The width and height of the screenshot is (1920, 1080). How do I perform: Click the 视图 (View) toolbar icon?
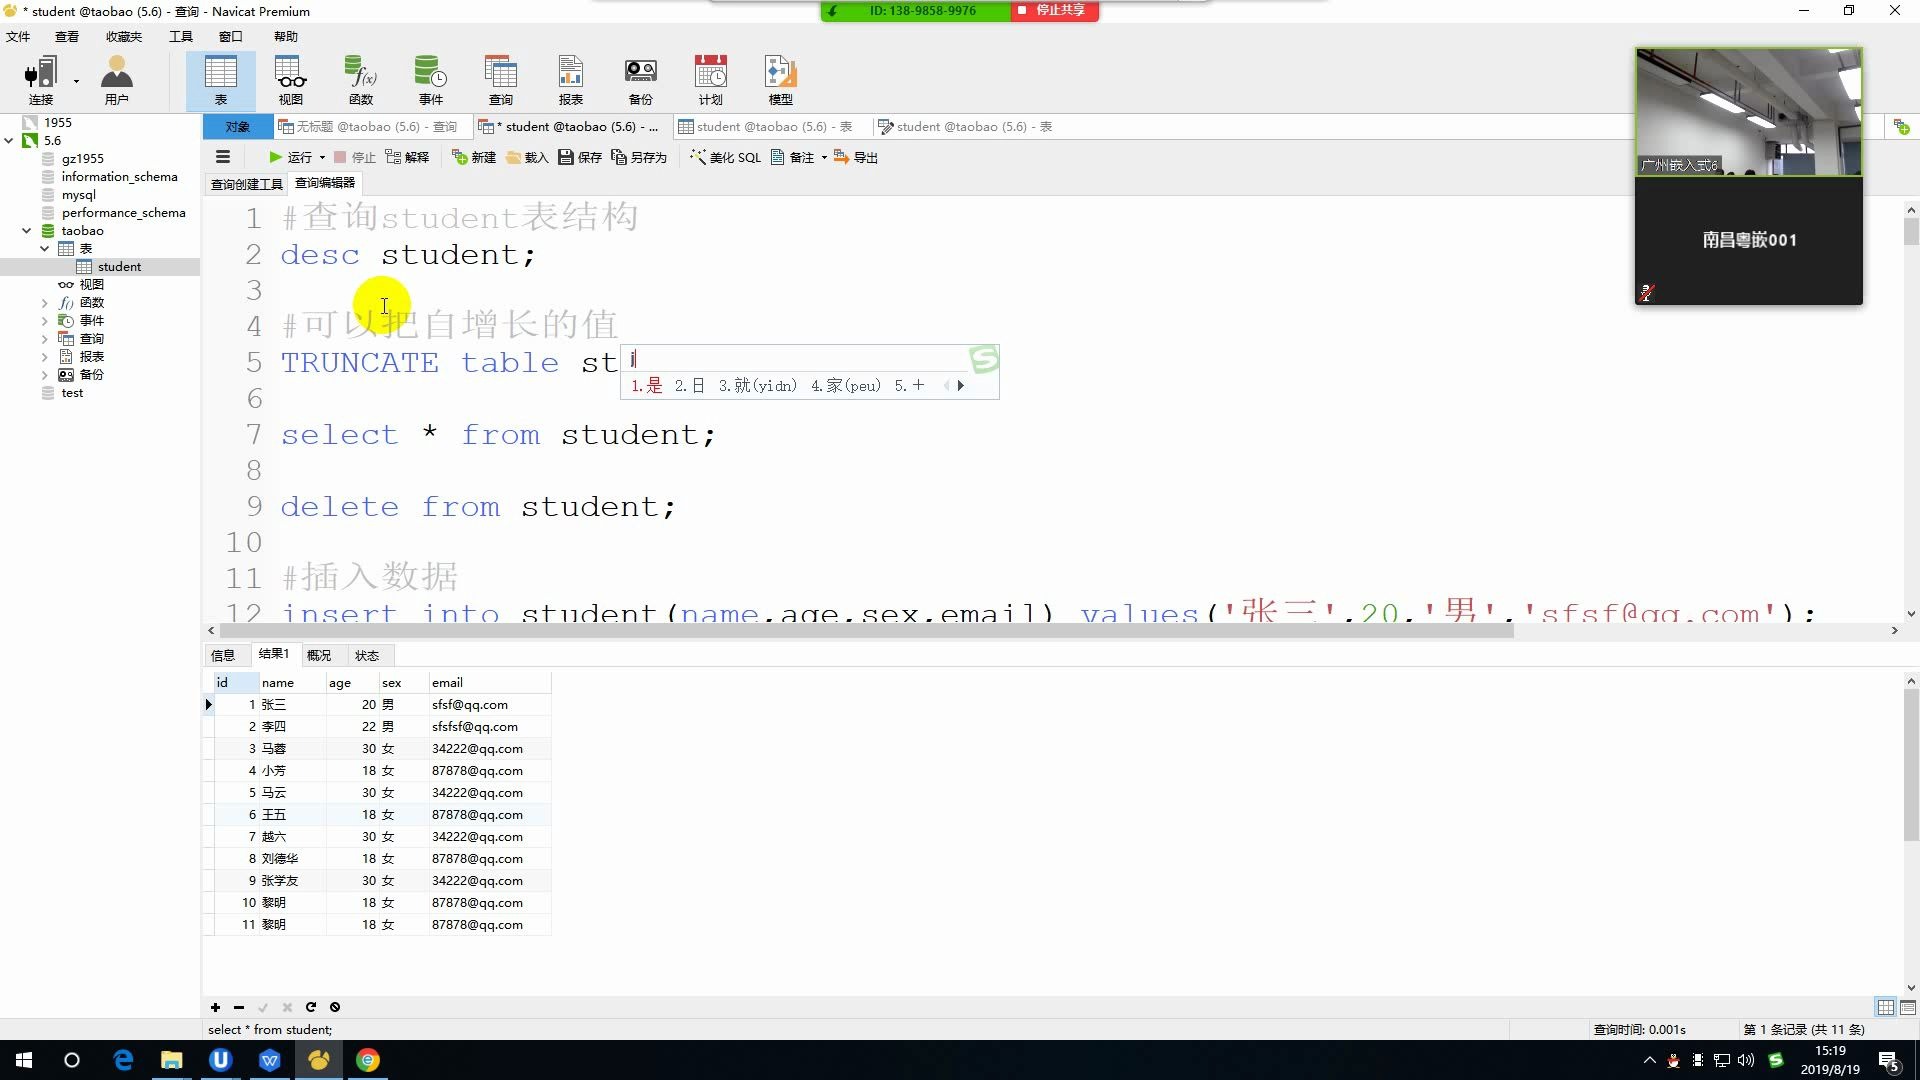coord(290,79)
